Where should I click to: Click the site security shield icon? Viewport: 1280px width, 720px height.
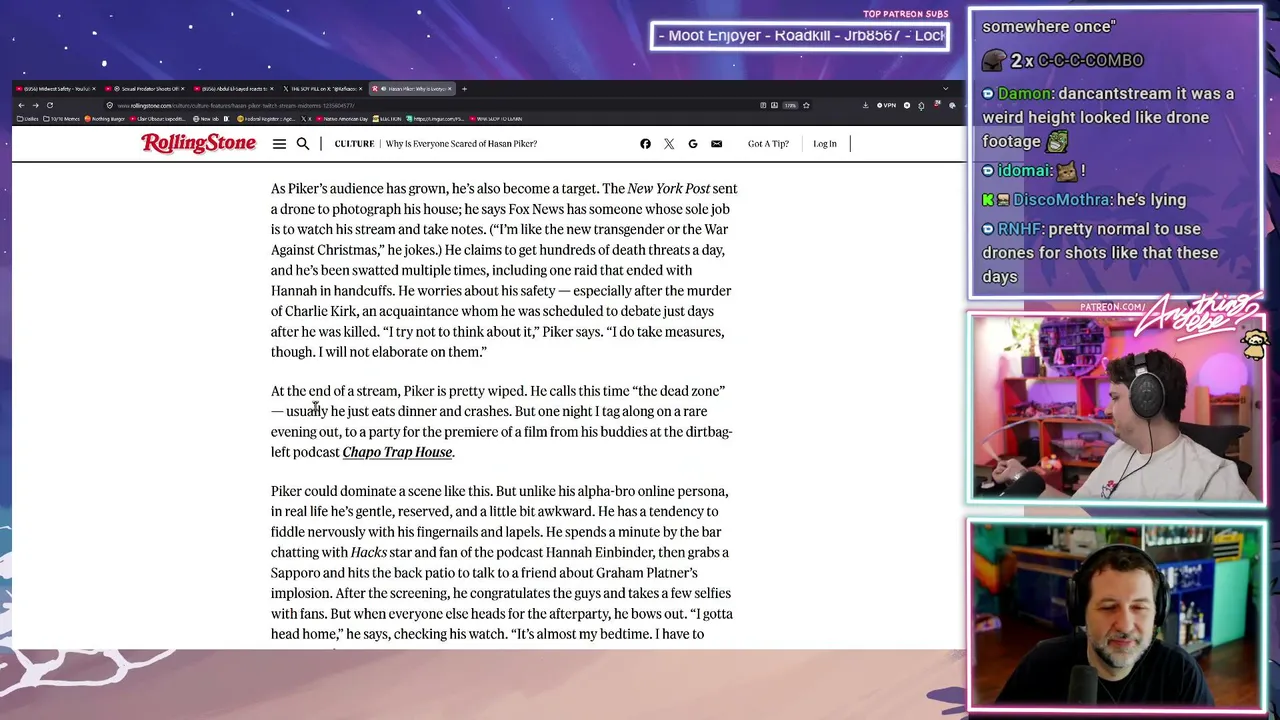click(110, 105)
